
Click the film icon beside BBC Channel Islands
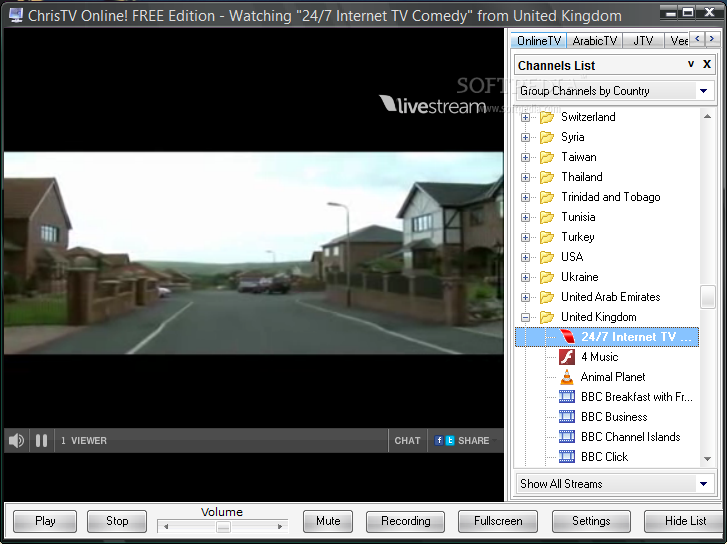pos(567,436)
